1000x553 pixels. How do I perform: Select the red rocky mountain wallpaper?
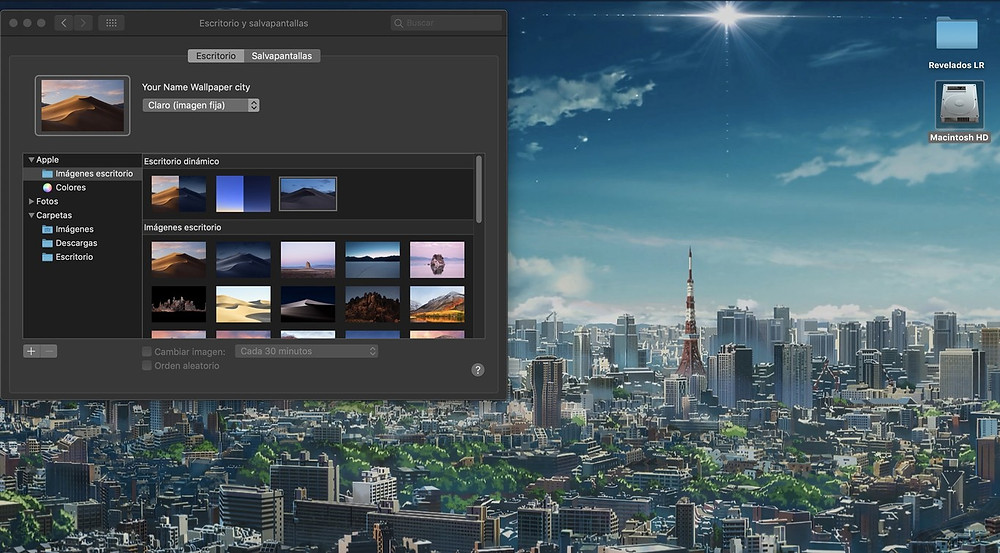372,304
